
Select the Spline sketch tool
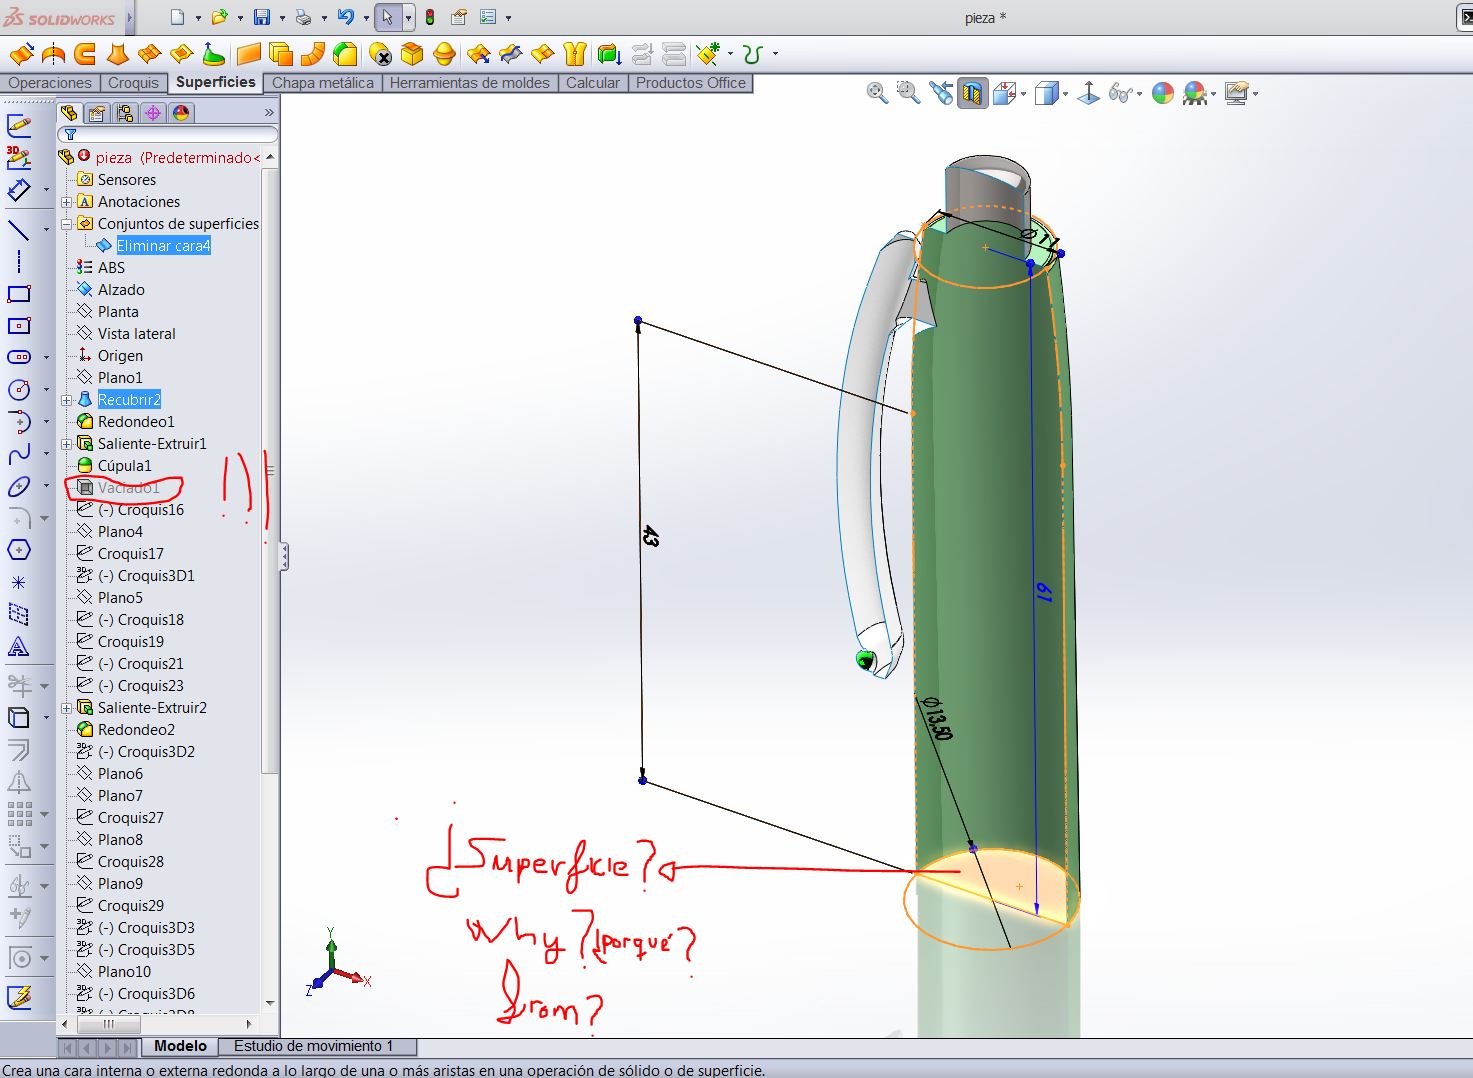click(19, 455)
